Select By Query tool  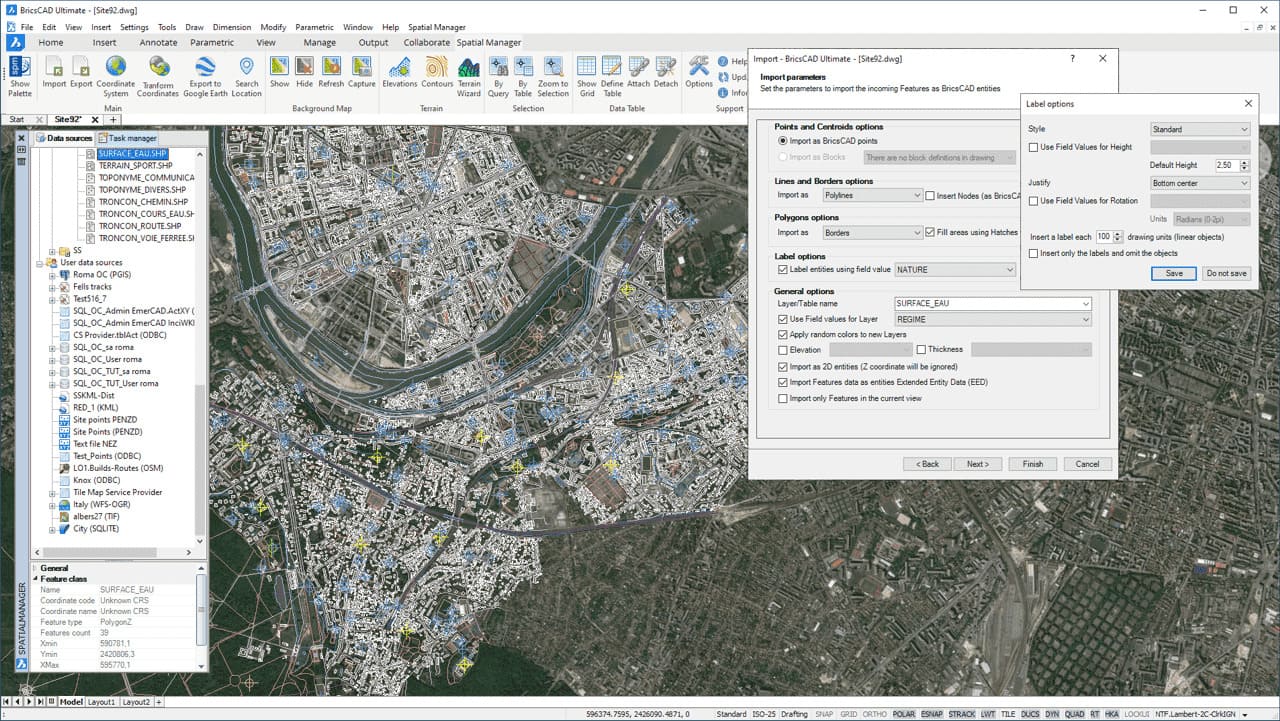[x=499, y=76]
